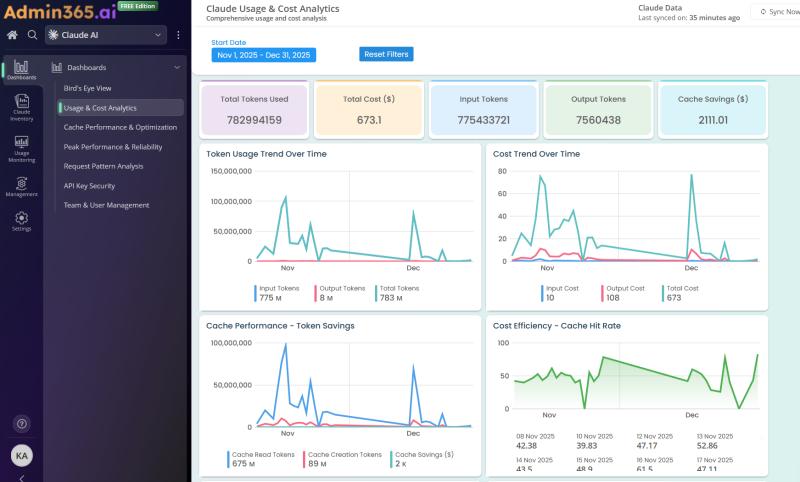This screenshot has width=800, height=482.
Task: Toggle the Total Tokens legend series
Action: pos(397,293)
